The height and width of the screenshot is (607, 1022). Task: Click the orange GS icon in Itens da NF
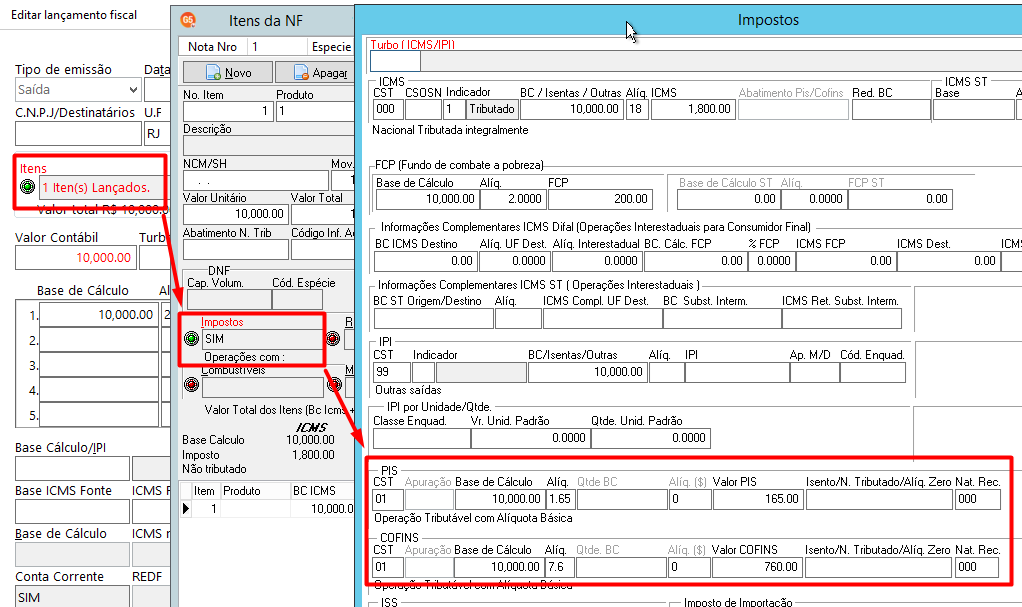point(188,20)
